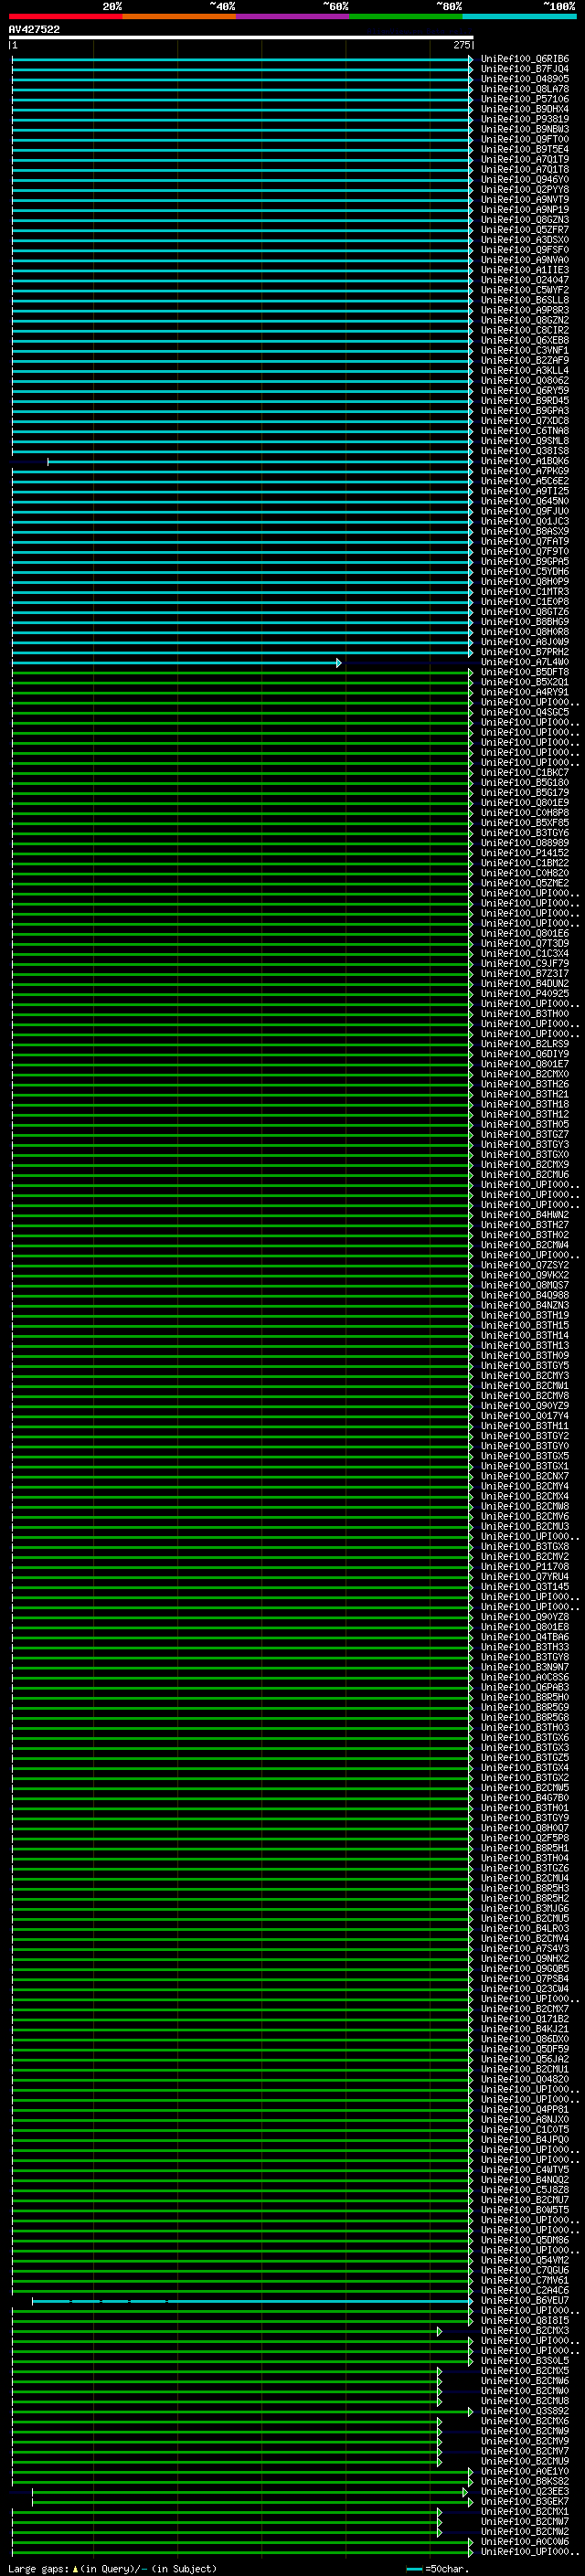Select the UniRef100_B6VEU7 hit label
Viewport: 585px width, 2576px height.
coord(524,2300)
